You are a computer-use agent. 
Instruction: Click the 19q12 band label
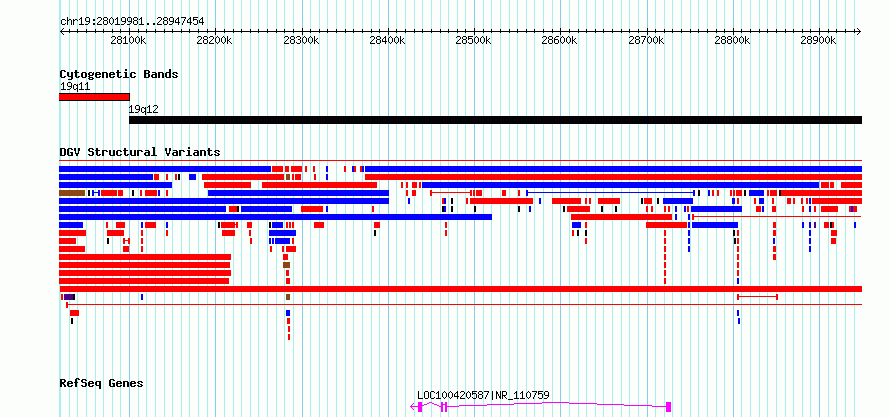point(144,109)
